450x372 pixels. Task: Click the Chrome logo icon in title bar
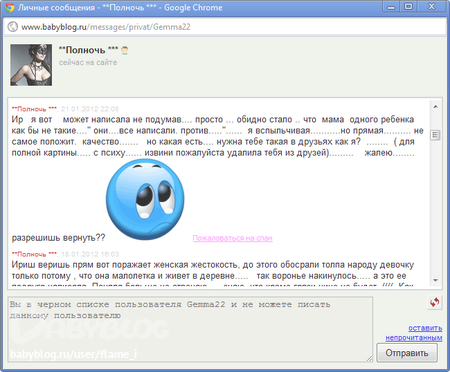pos(9,7)
